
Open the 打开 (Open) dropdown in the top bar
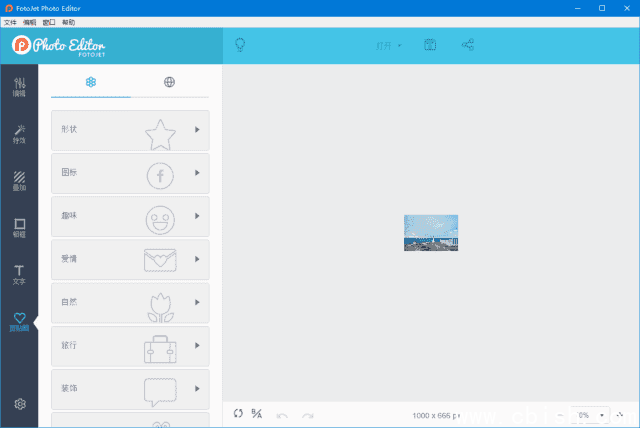pyautogui.click(x=389, y=45)
